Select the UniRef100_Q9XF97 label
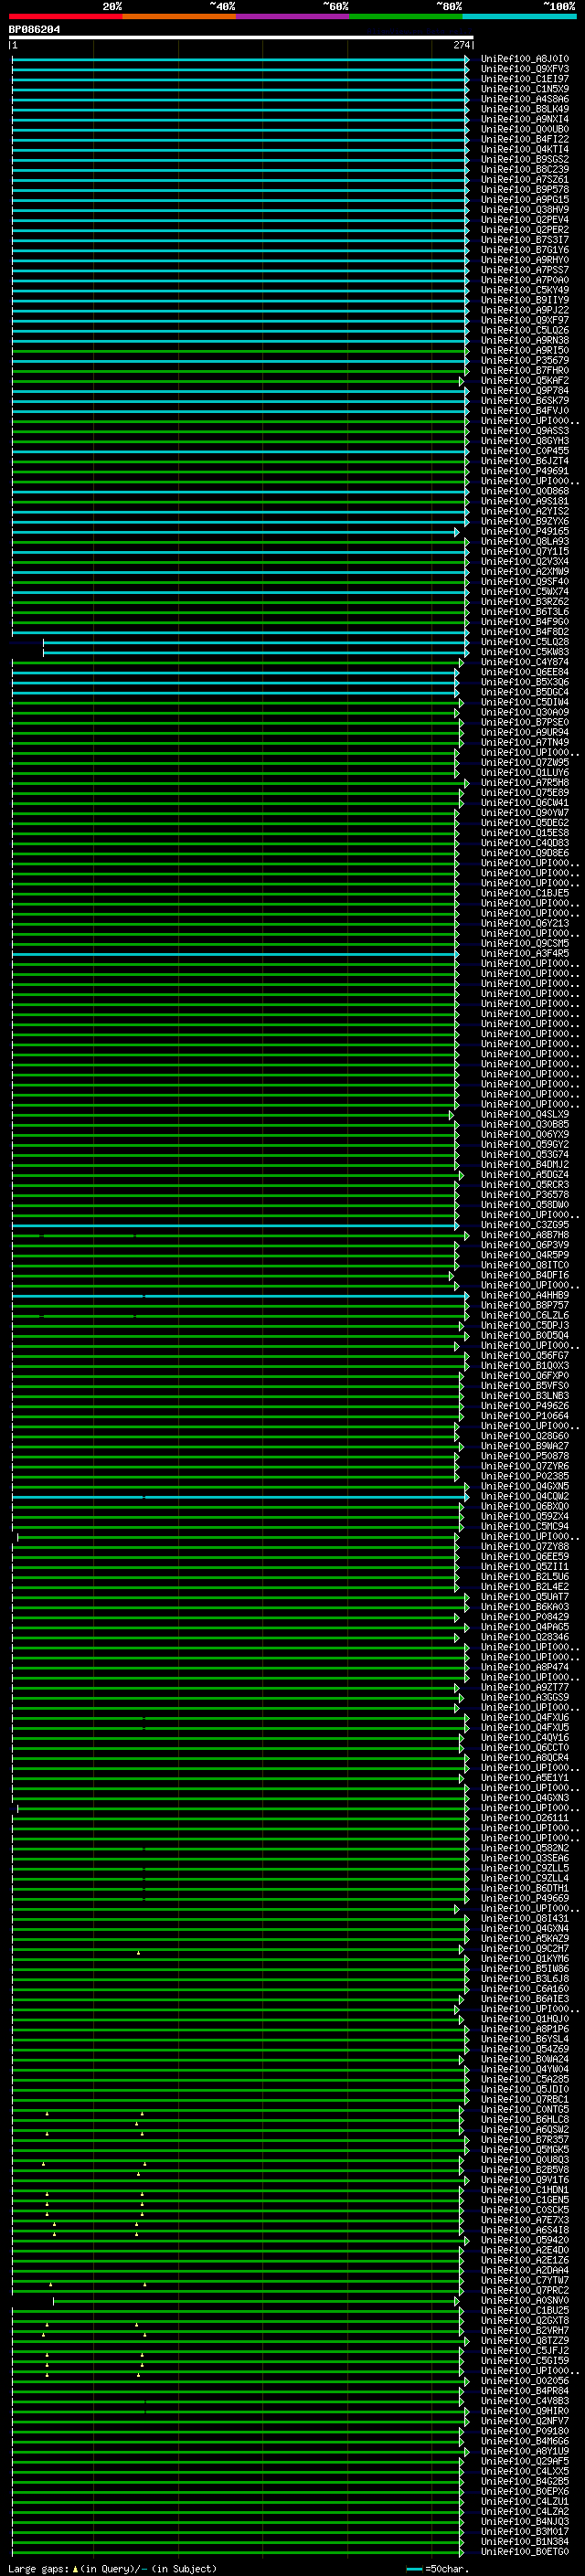 click(525, 321)
